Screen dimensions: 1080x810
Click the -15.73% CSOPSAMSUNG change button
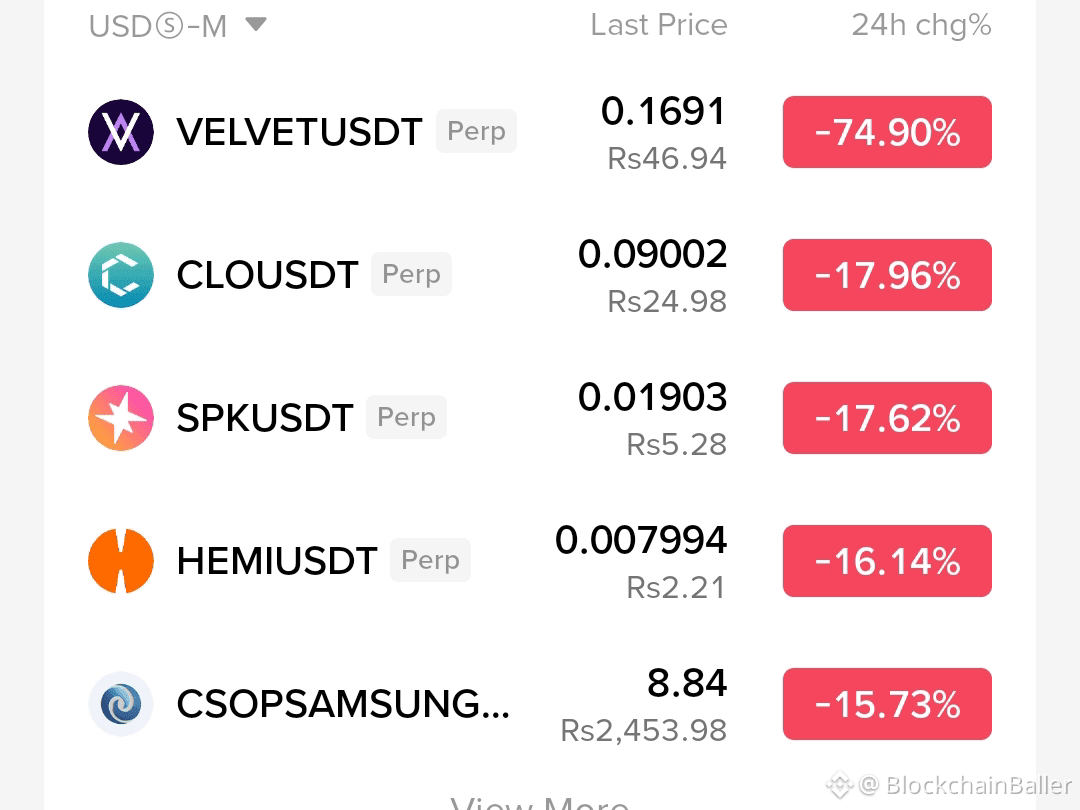[887, 704]
